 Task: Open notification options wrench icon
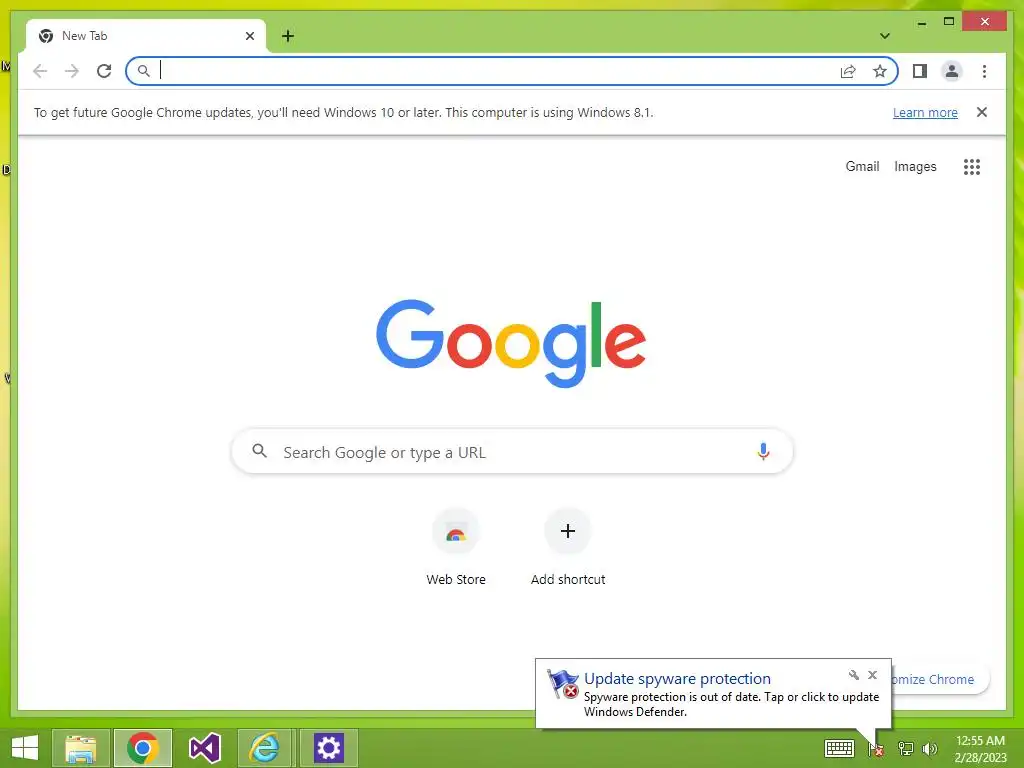click(854, 675)
